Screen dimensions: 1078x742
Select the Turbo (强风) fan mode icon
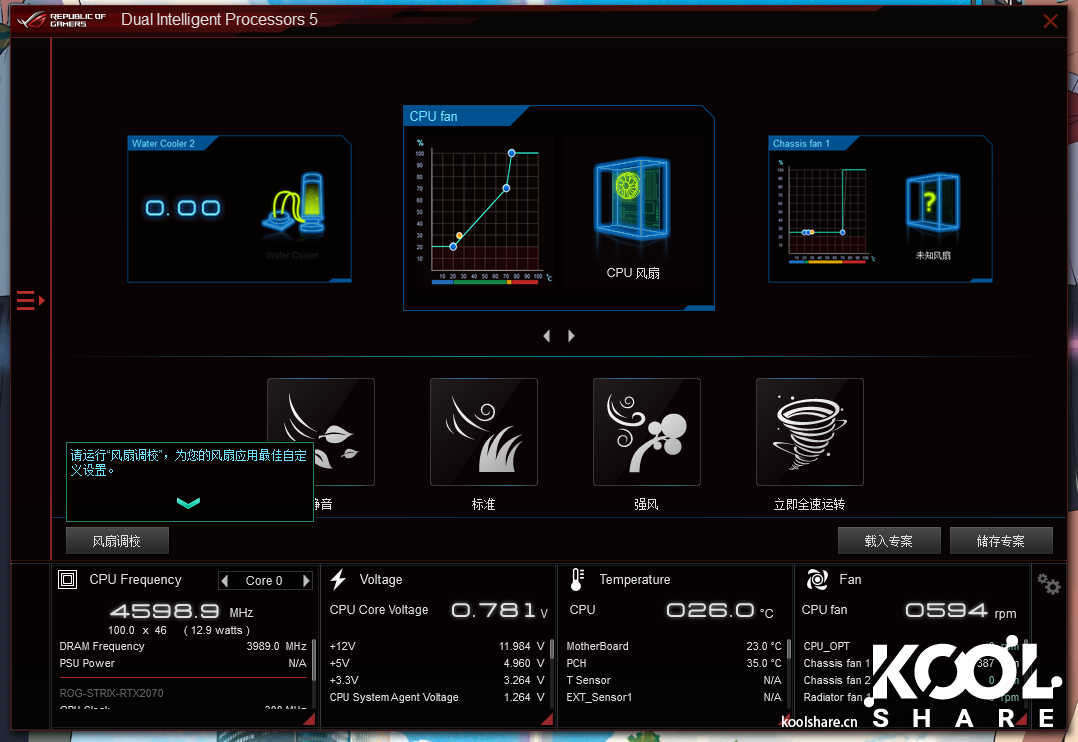pos(646,432)
